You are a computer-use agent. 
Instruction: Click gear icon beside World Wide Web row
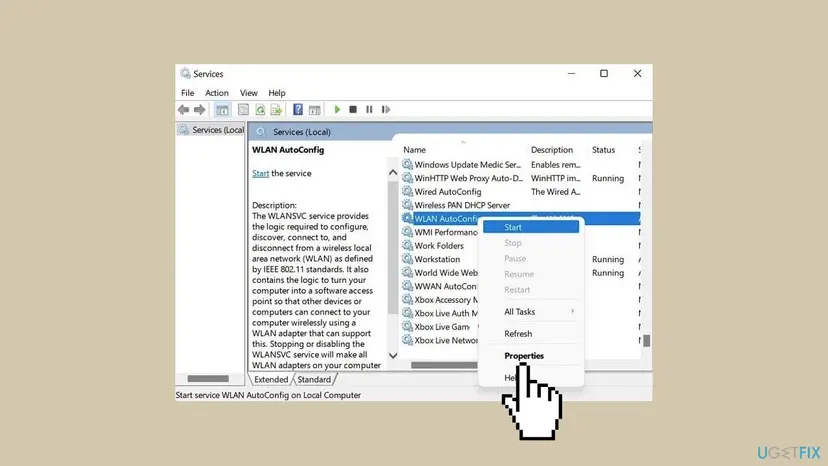pos(407,273)
